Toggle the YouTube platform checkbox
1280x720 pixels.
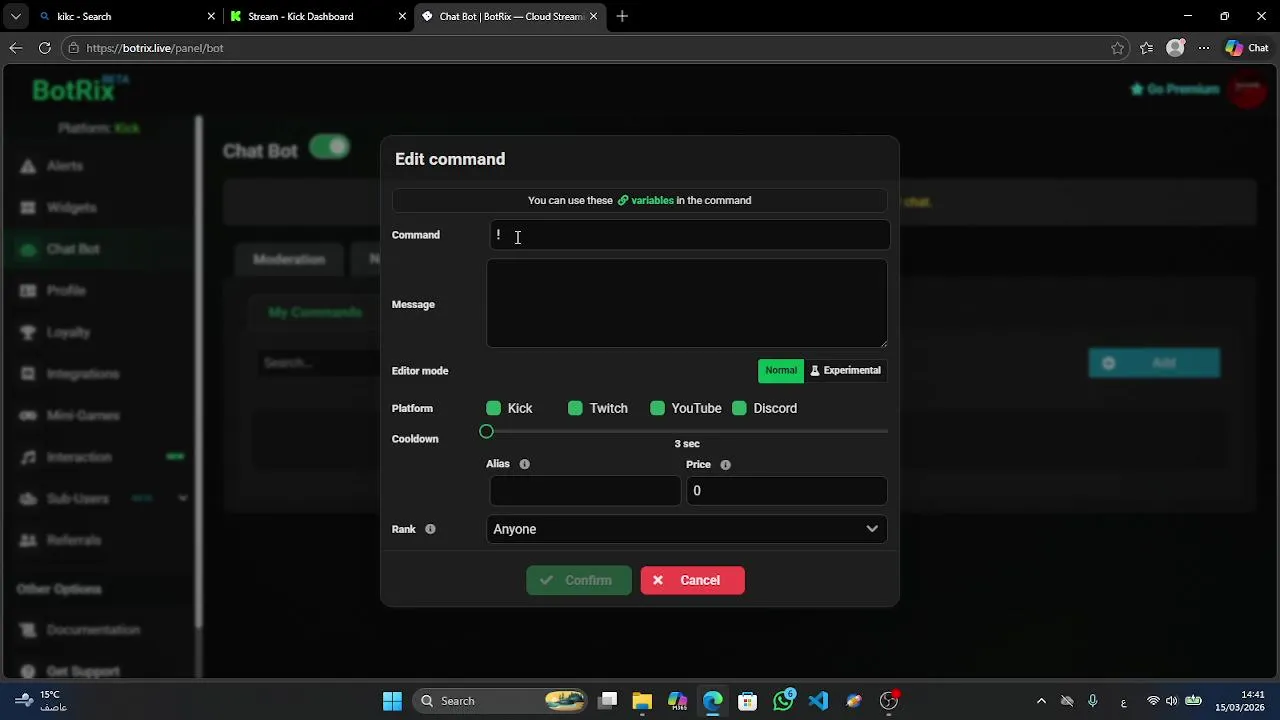[657, 408]
